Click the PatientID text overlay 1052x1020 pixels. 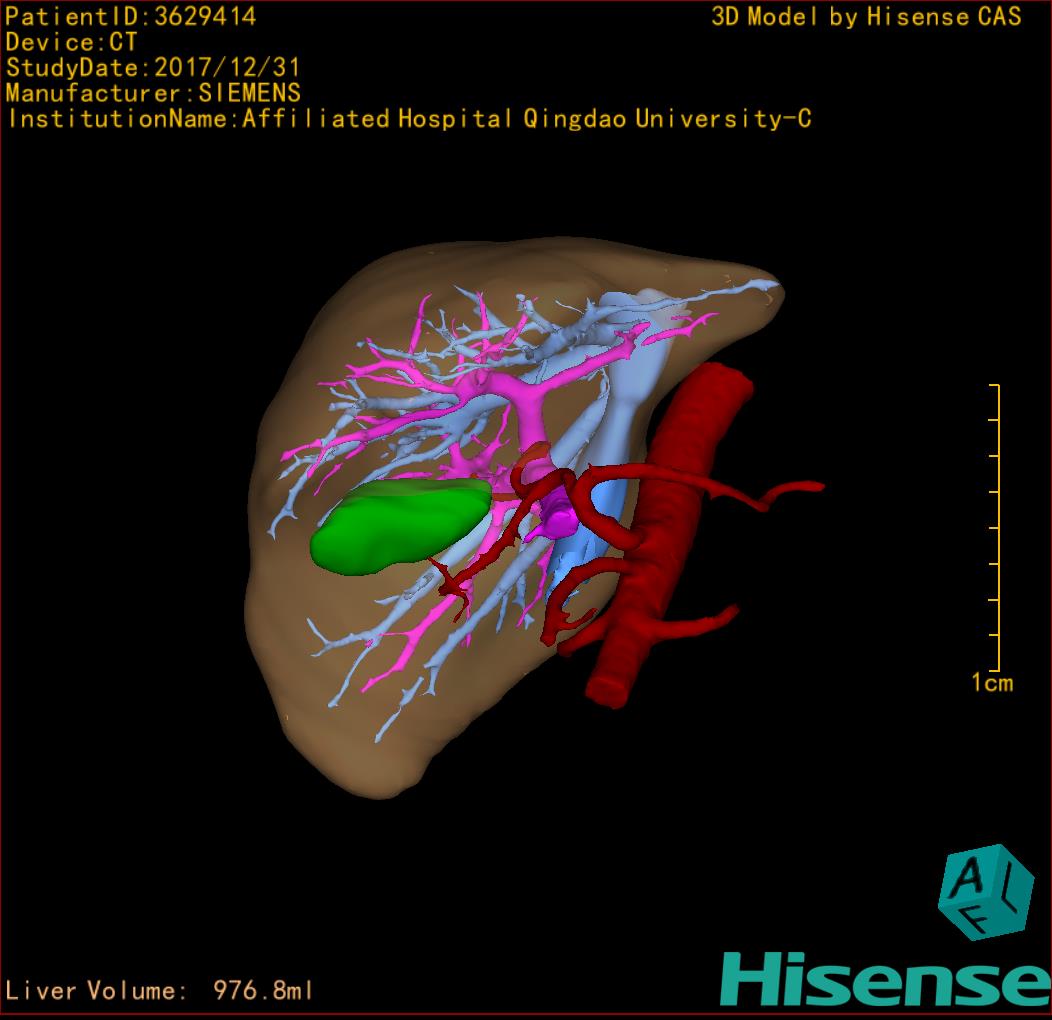point(131,16)
